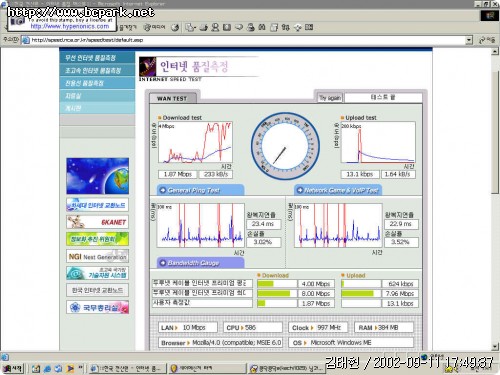Open the first item in the blue sidebar menu

[97, 58]
